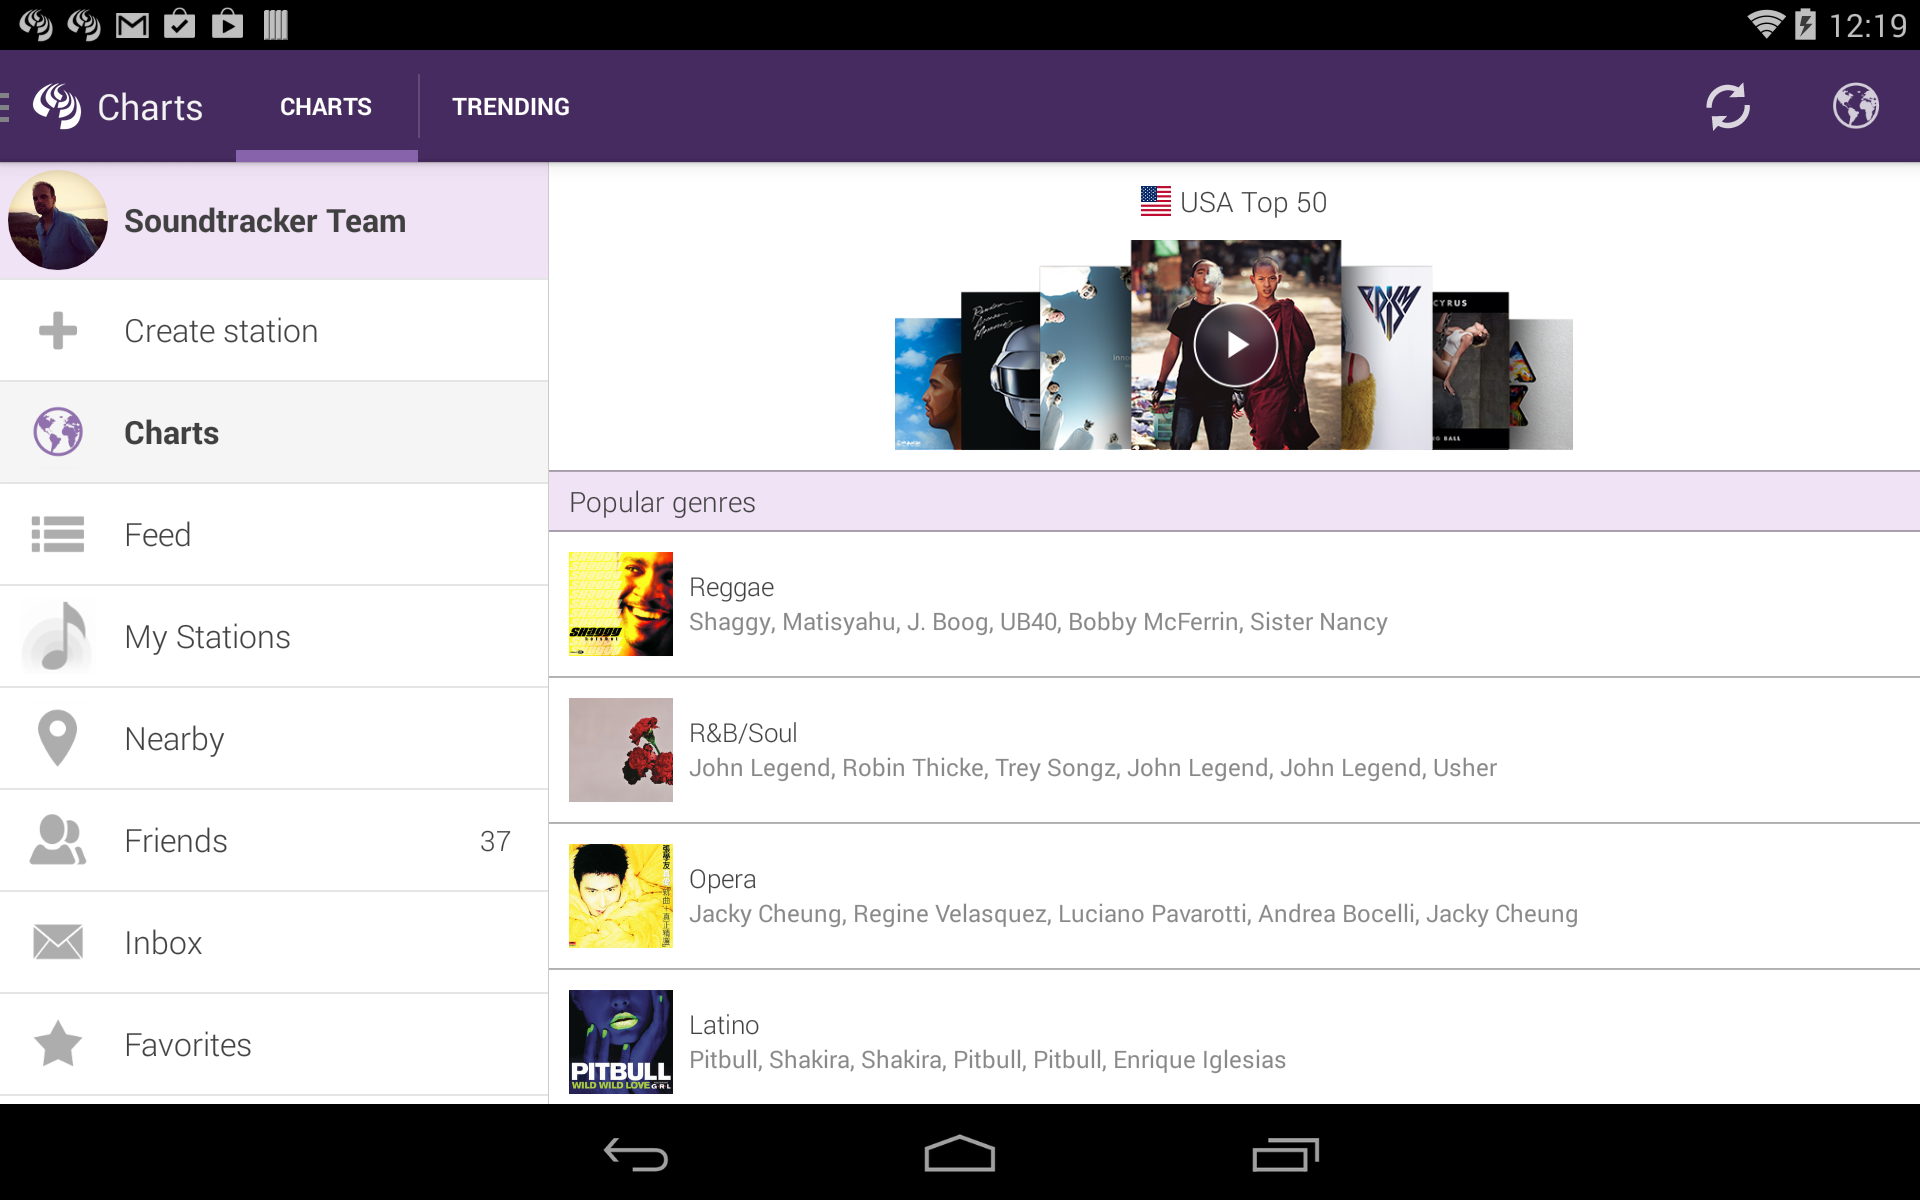Switch to the Trending tab
This screenshot has width=1920, height=1200.
(x=510, y=107)
